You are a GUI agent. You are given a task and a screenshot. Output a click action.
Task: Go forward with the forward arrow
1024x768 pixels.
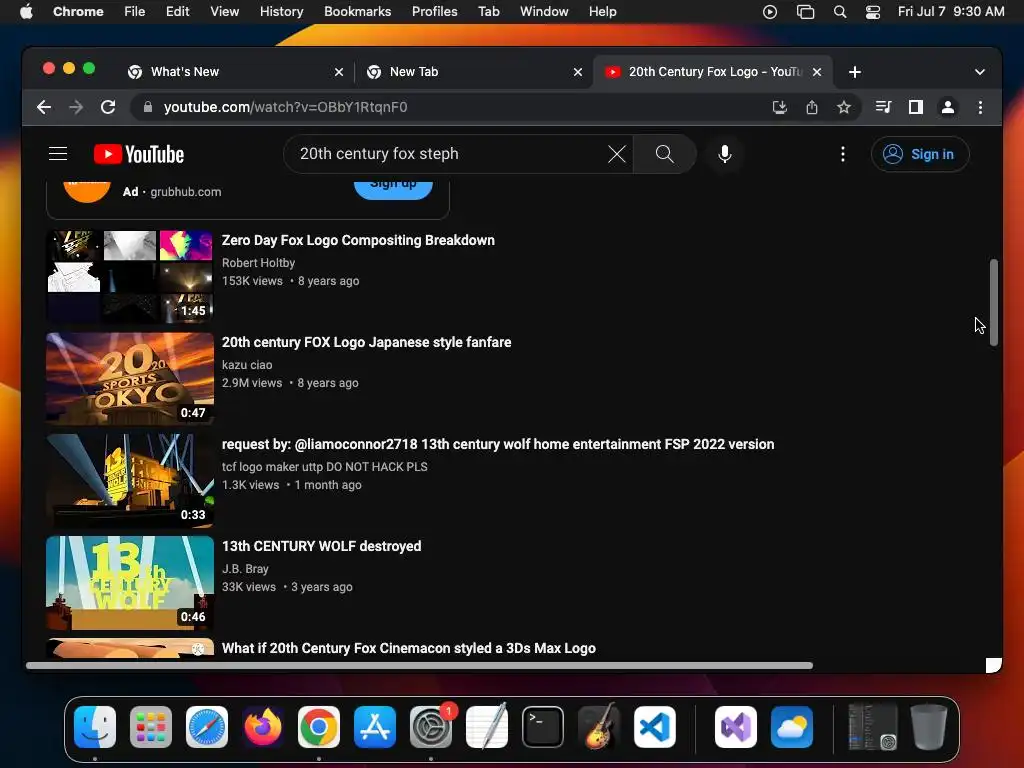pos(76,107)
